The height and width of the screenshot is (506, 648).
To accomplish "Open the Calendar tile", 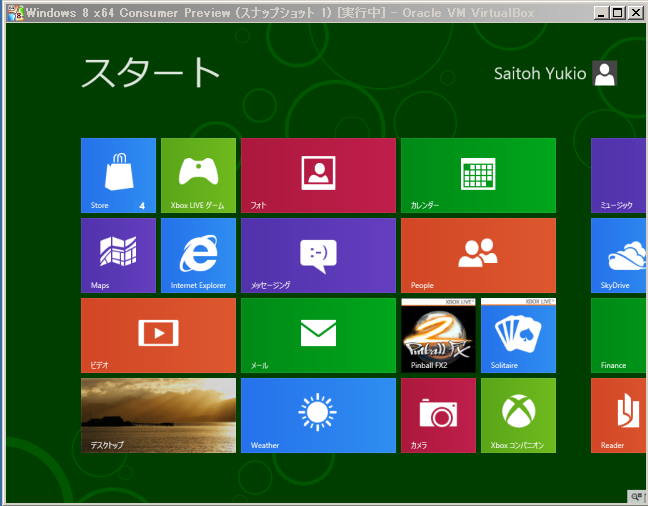I will pyautogui.click(x=478, y=175).
